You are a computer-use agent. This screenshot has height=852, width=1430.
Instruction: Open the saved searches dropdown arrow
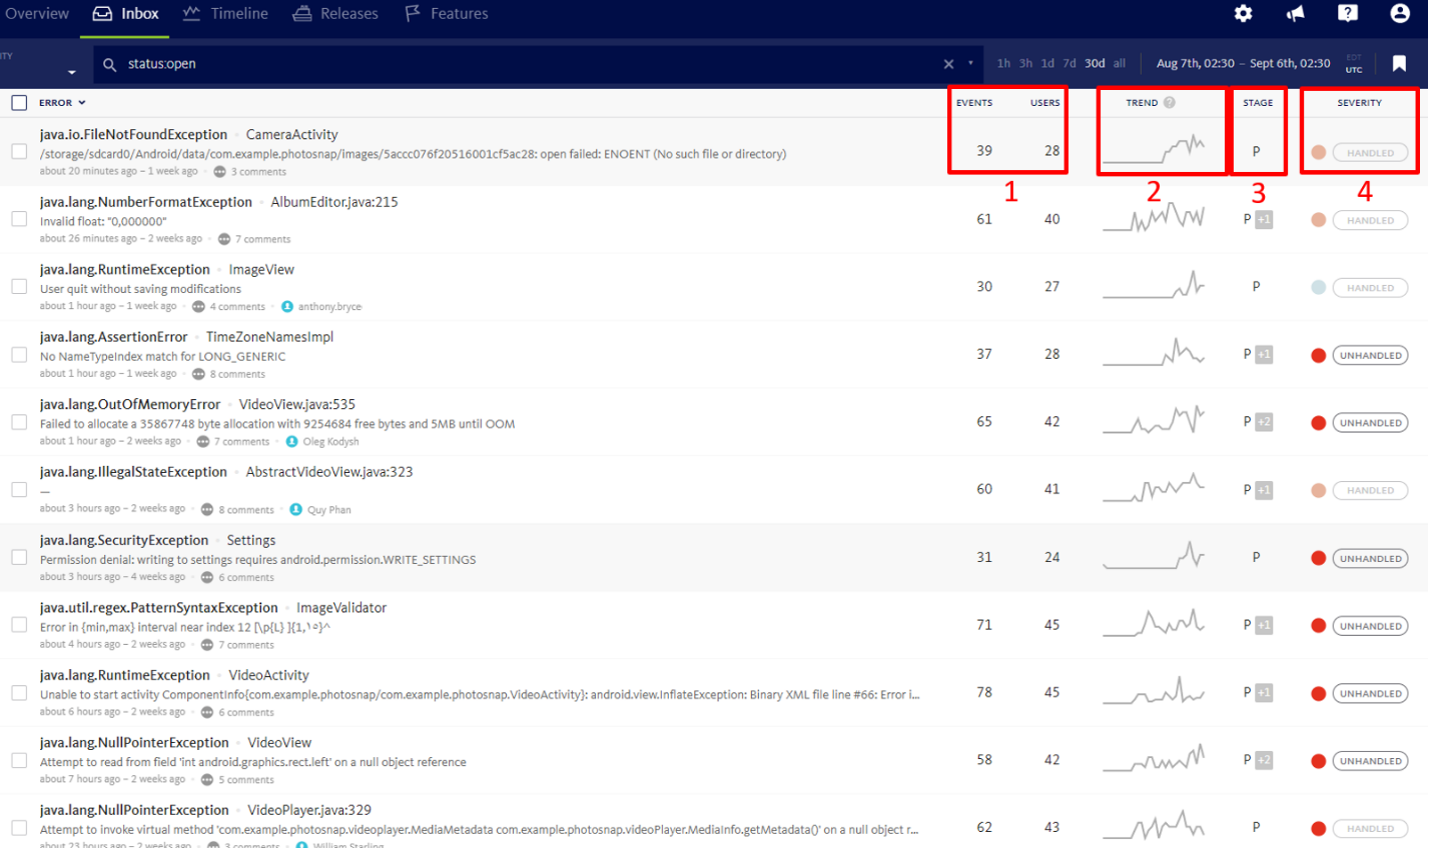[x=970, y=64]
